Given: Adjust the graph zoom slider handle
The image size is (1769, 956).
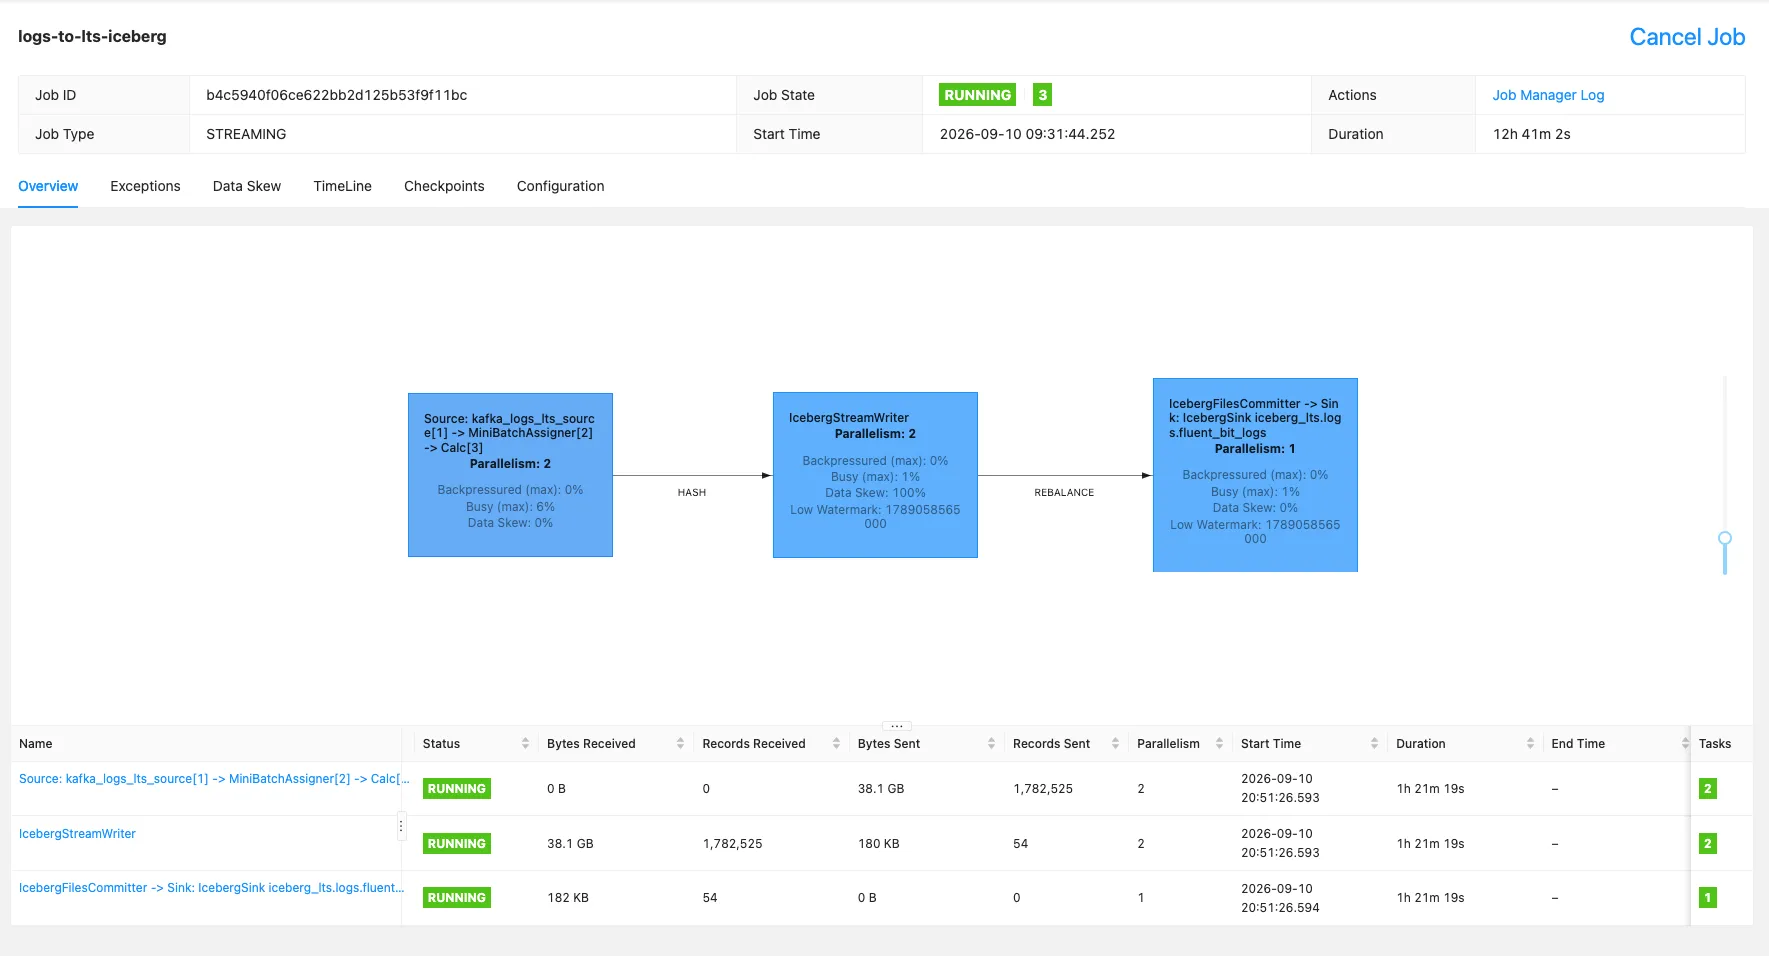Looking at the screenshot, I should (x=1725, y=538).
